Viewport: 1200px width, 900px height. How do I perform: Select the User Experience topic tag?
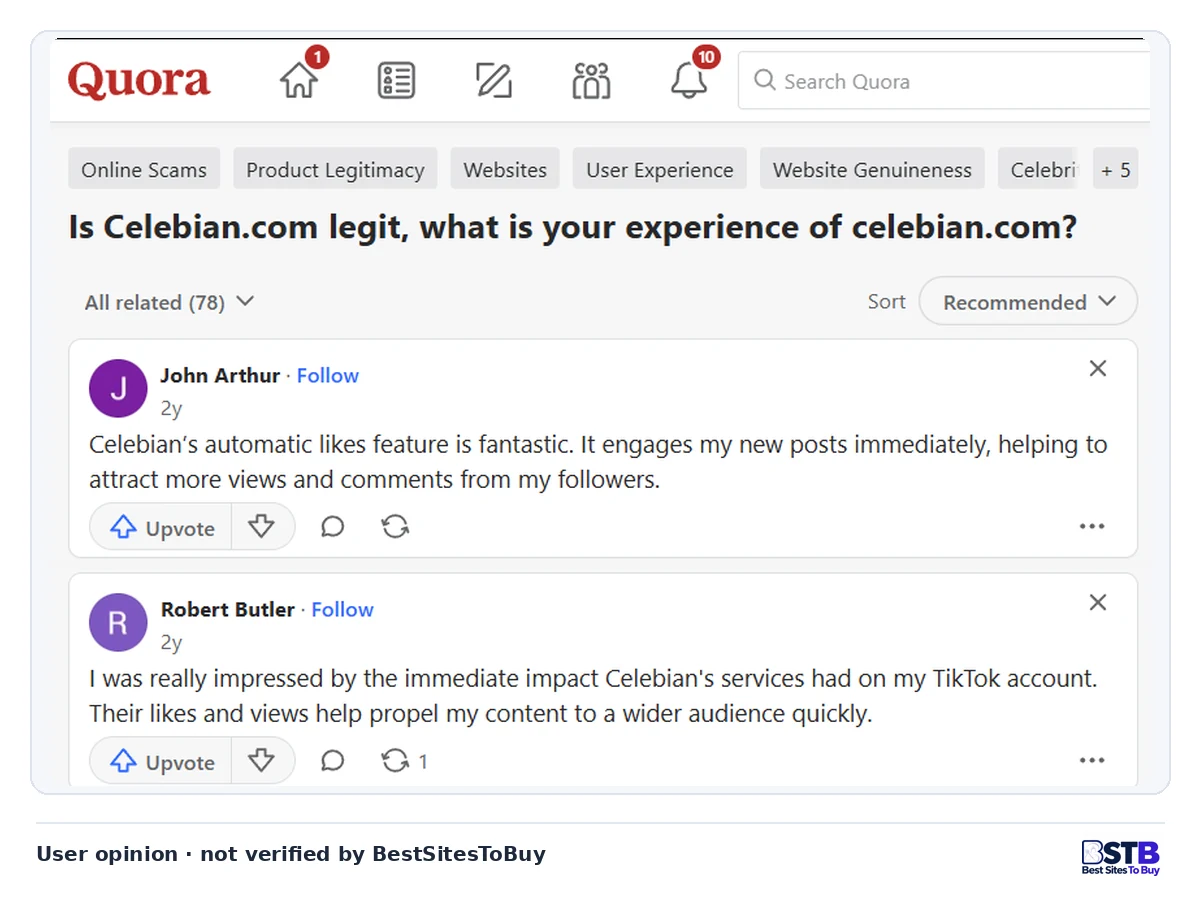tap(660, 170)
